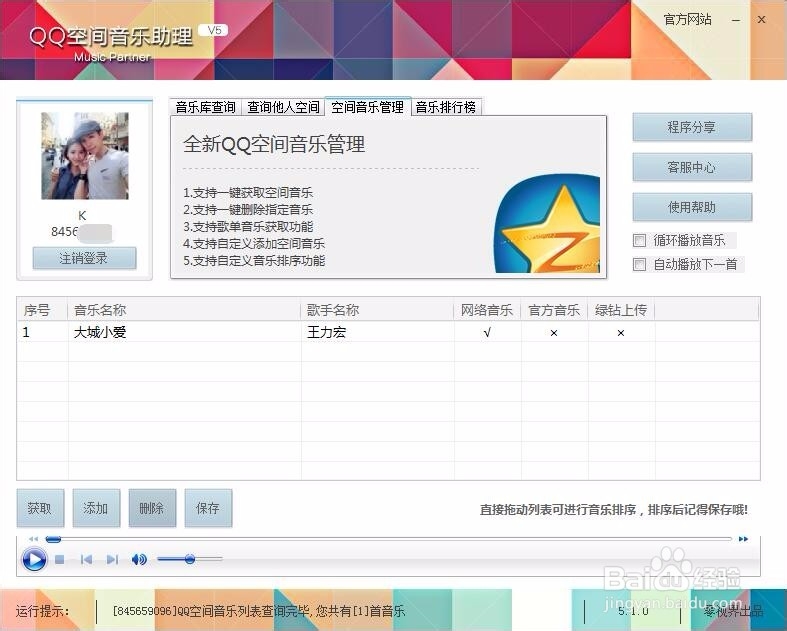Click the √ mark under 网络音乐
This screenshot has height=631, width=787.
click(487, 333)
